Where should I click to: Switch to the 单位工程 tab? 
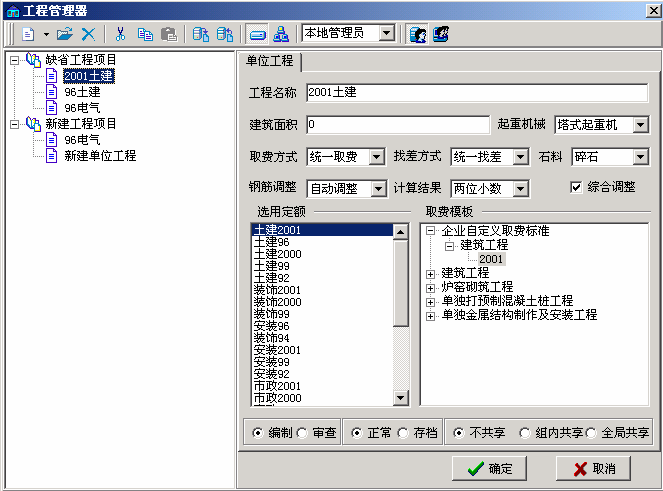click(270, 61)
